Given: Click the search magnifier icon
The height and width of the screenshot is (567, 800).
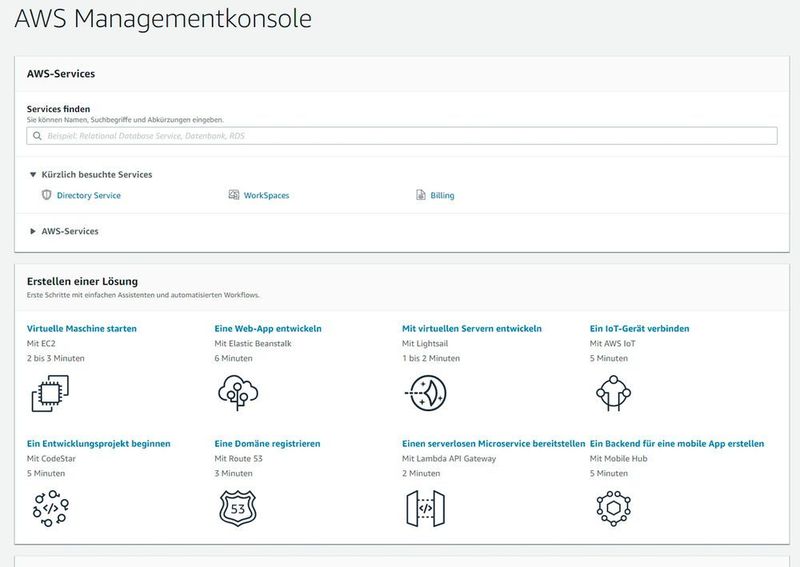Looking at the screenshot, I should pyautogui.click(x=37, y=136).
